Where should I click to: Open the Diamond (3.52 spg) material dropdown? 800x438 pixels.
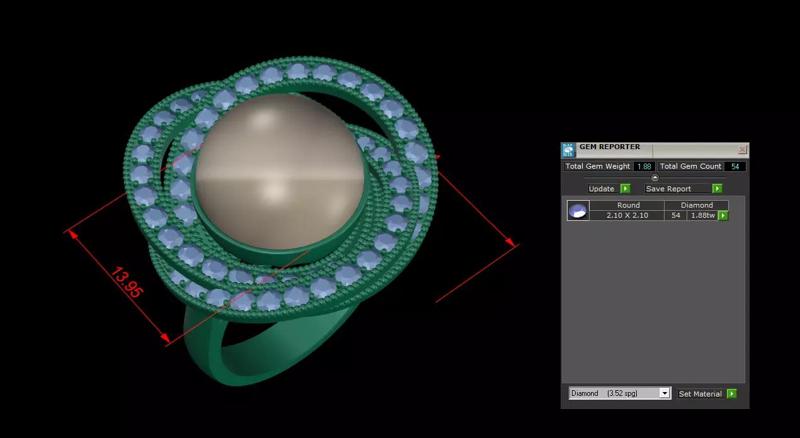(620, 393)
